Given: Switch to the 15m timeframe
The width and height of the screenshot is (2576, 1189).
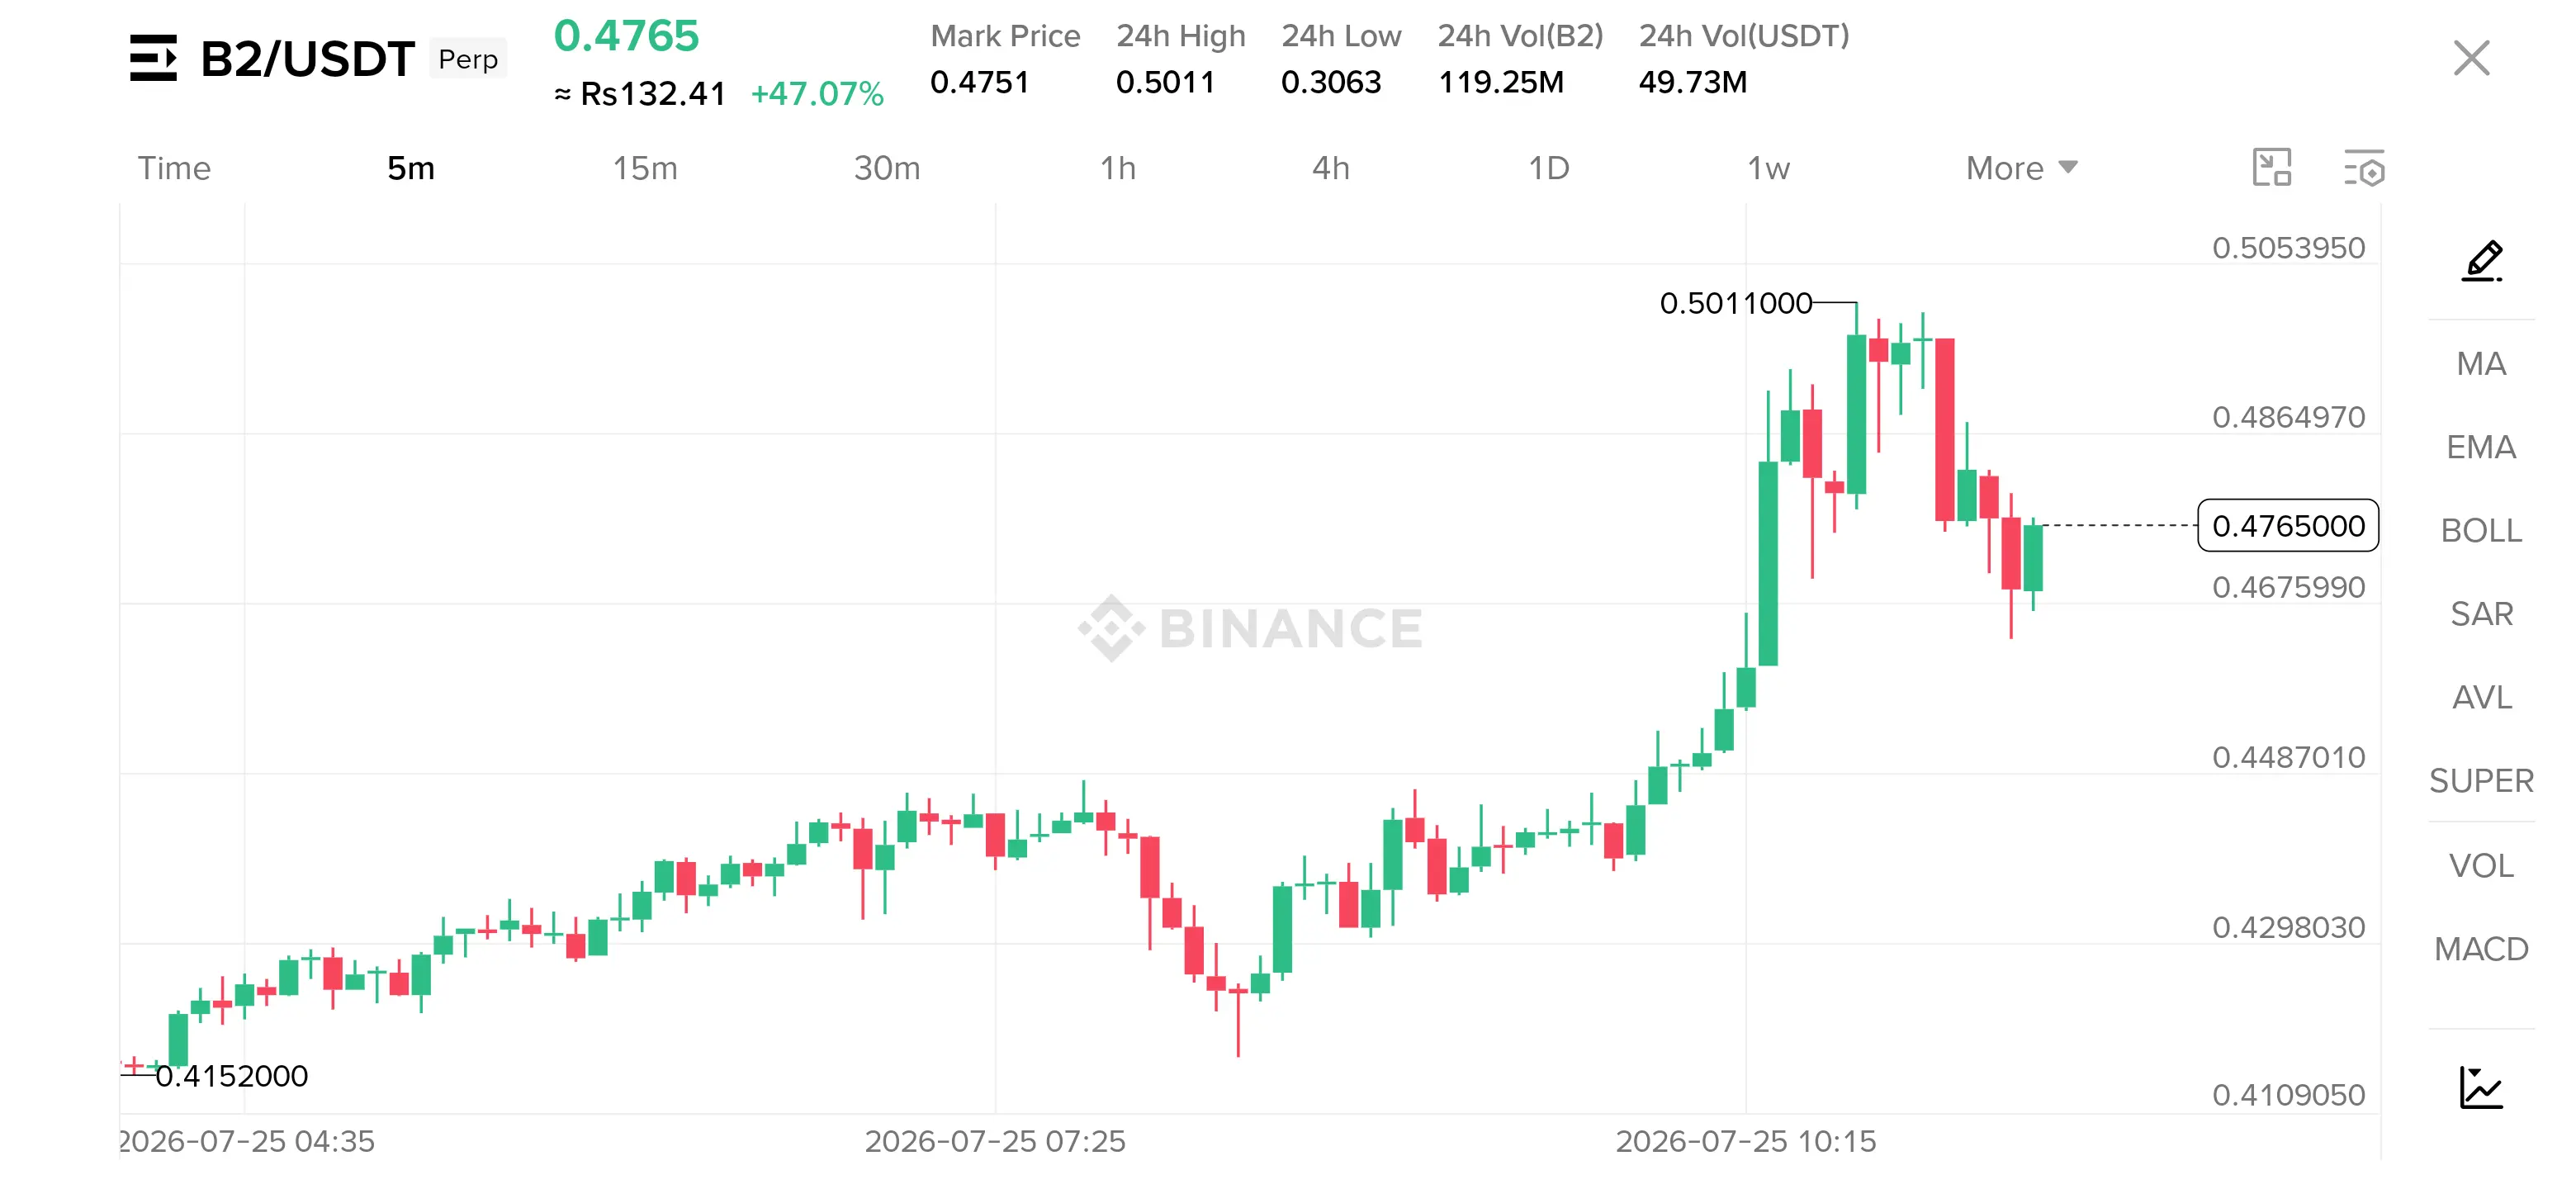Looking at the screenshot, I should (645, 168).
